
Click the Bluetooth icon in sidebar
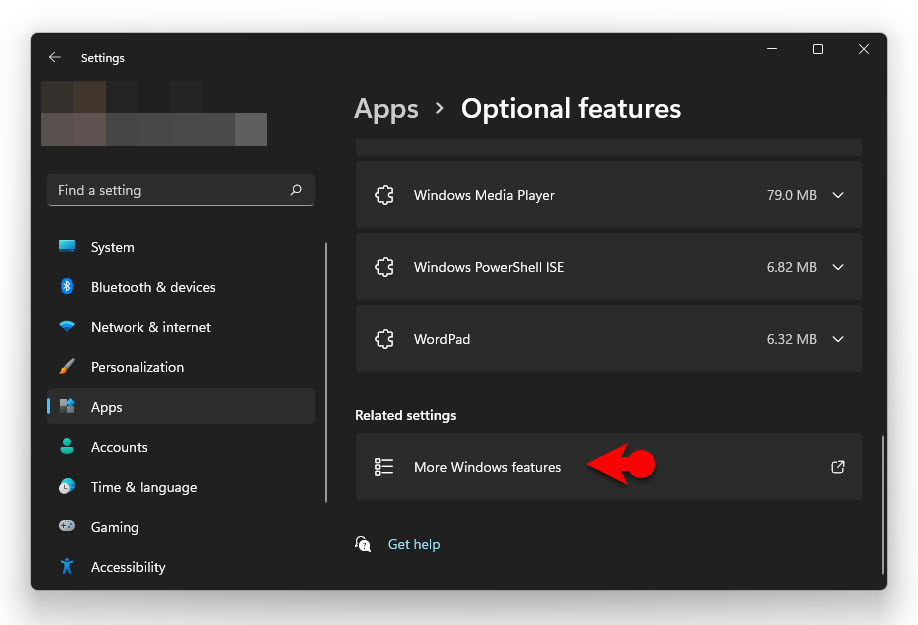point(67,286)
